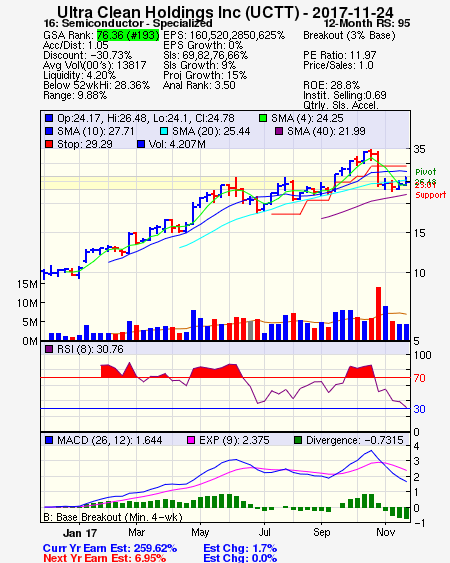Image resolution: width=450 pixels, height=563 pixels.
Task: Click the May date axis label
Action: pos(200,532)
